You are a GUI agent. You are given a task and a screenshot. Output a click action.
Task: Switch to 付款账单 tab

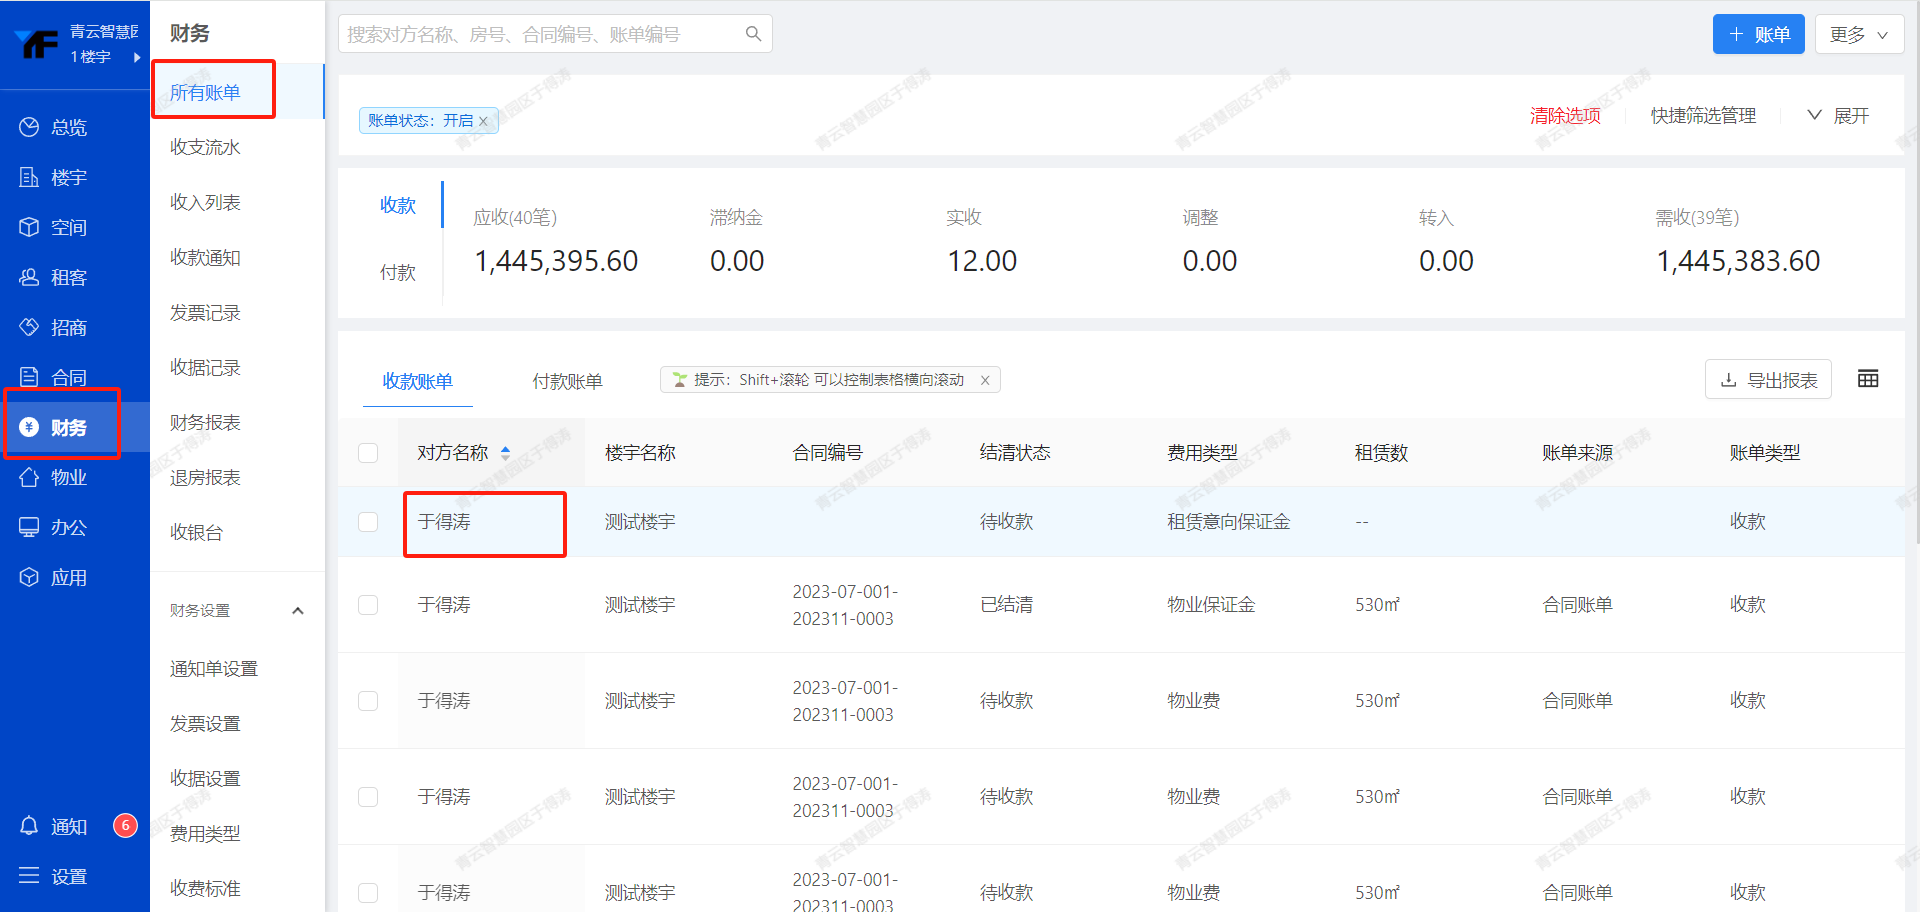[x=567, y=381]
